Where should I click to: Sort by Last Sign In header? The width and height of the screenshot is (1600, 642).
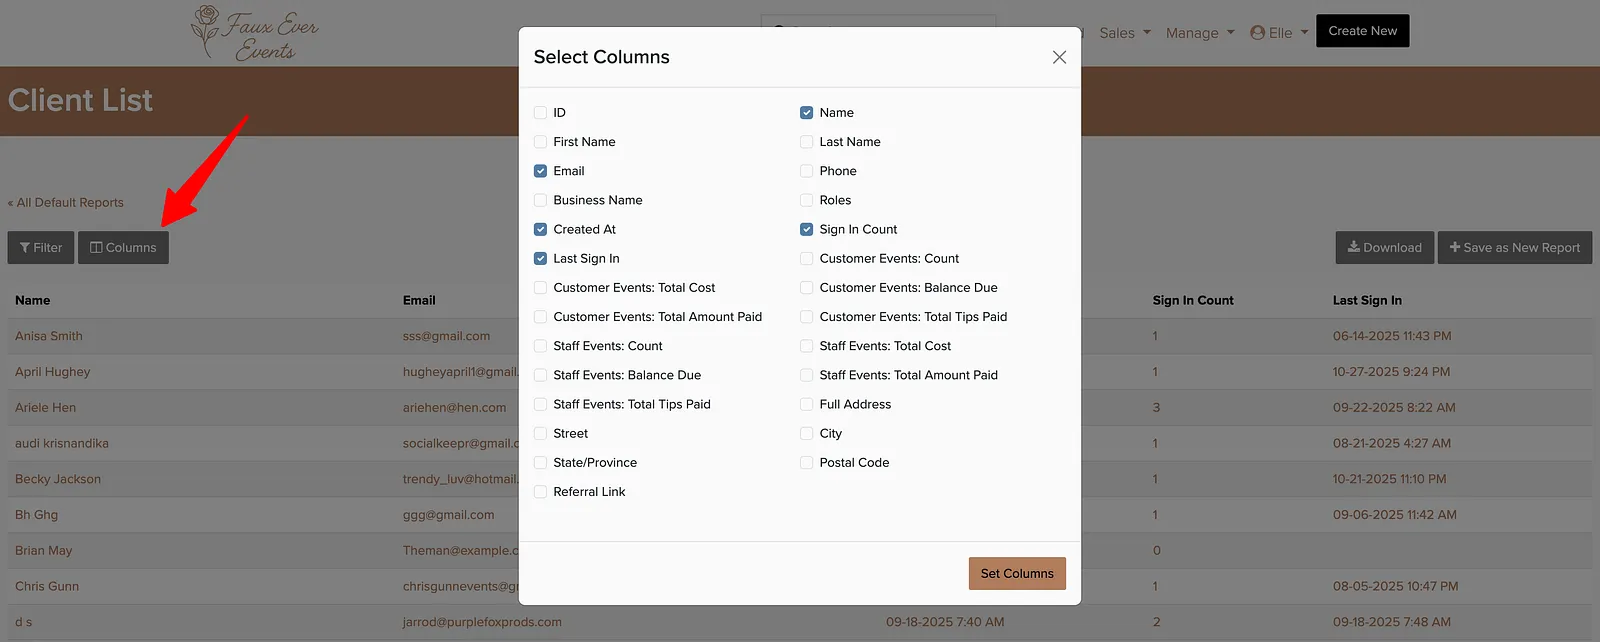(1367, 300)
